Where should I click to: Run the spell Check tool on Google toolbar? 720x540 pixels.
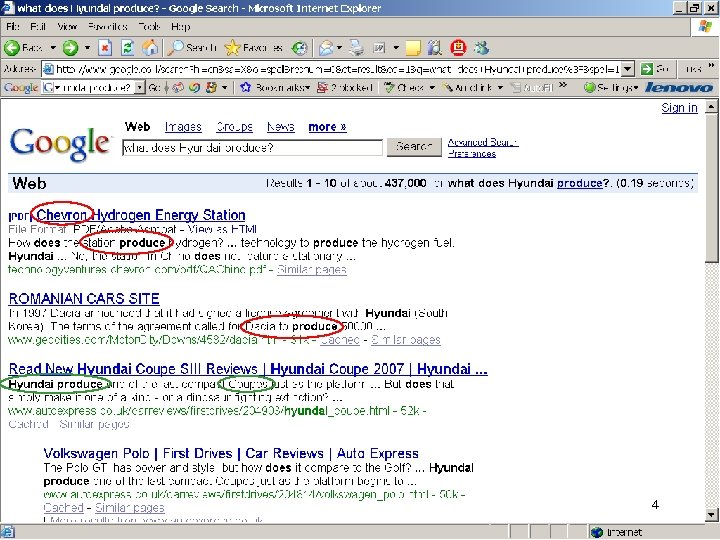pyautogui.click(x=404, y=87)
